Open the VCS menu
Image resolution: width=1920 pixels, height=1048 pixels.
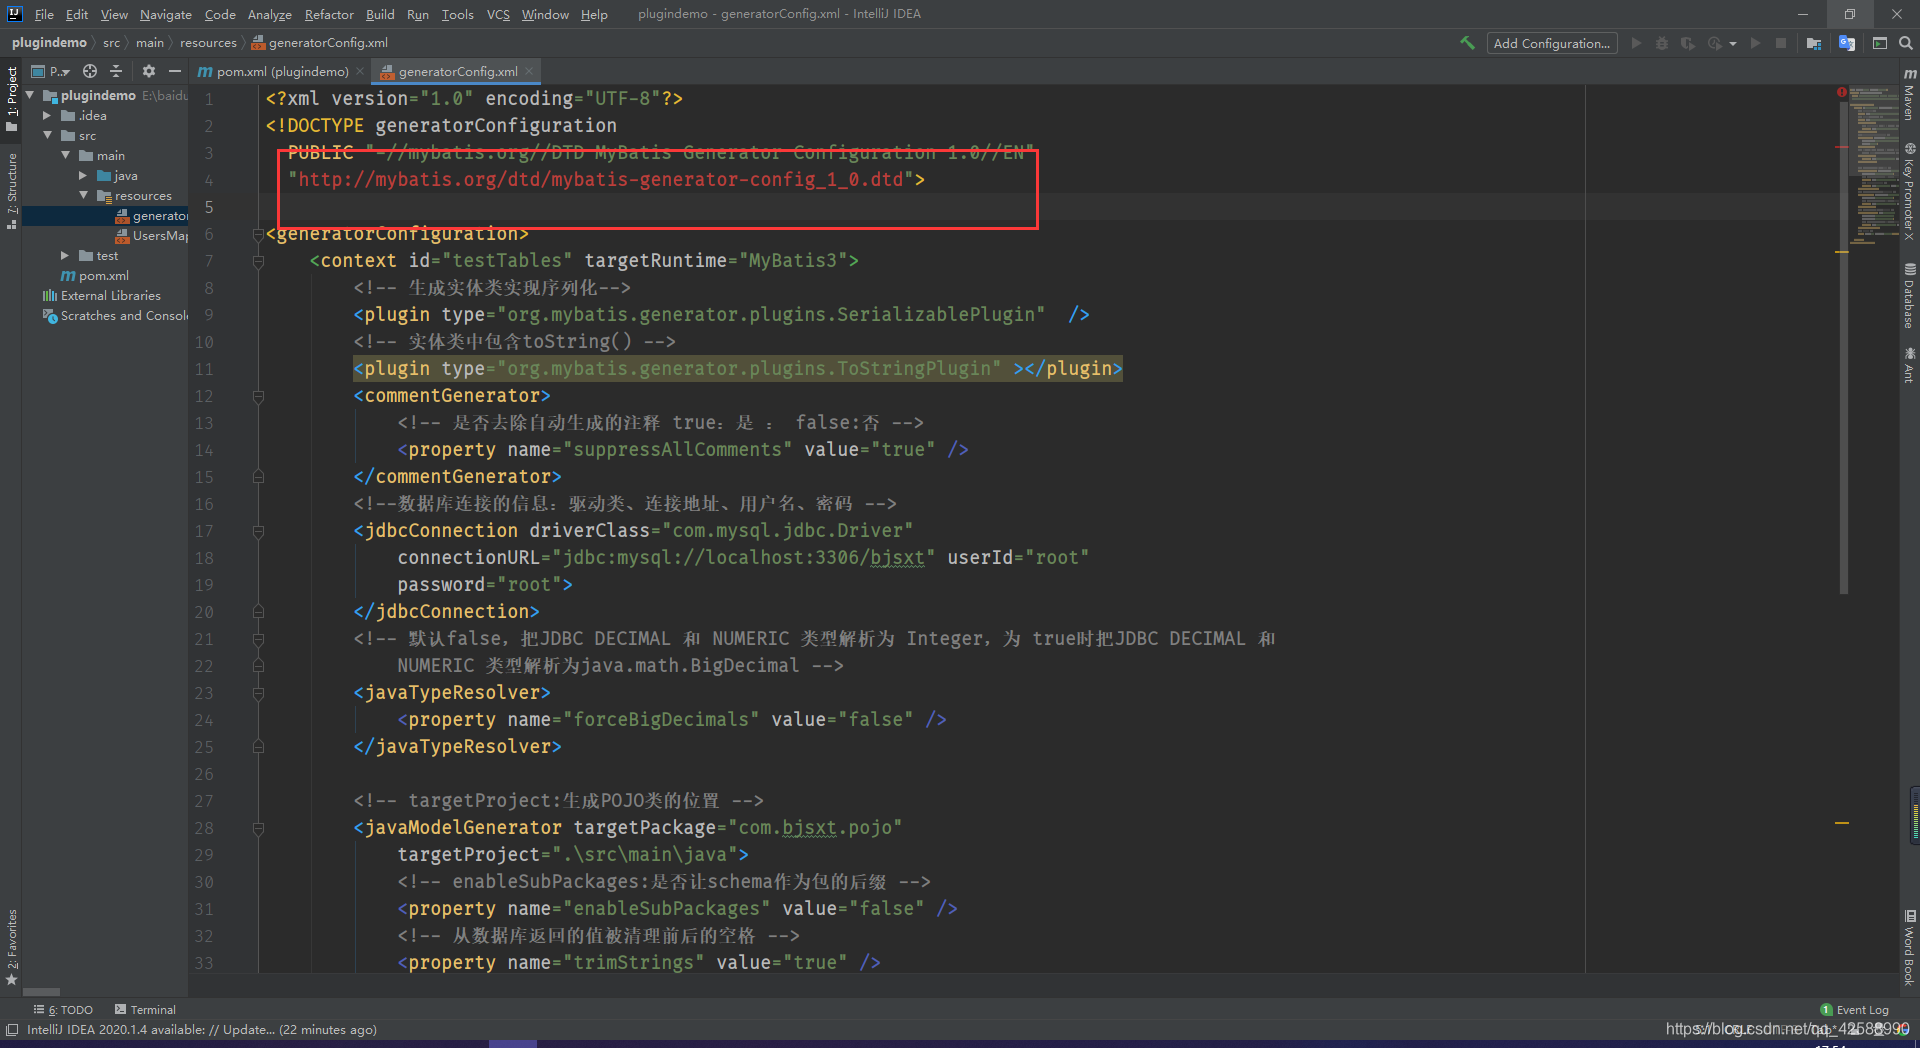pyautogui.click(x=498, y=14)
